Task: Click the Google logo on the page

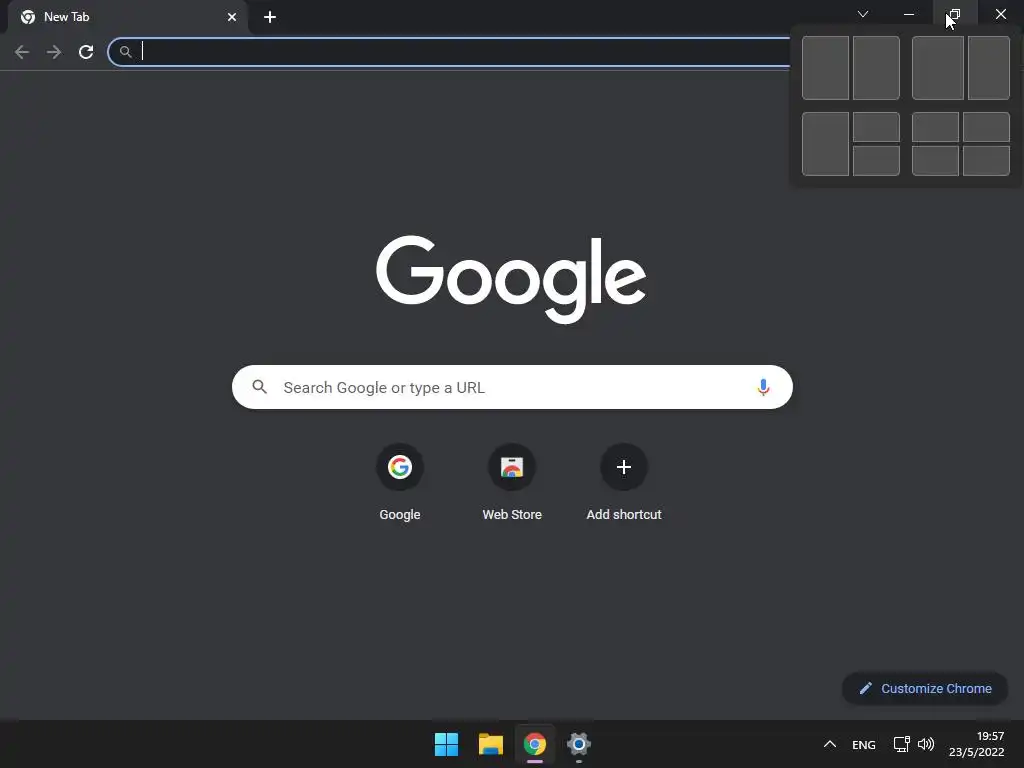Action: (x=511, y=279)
